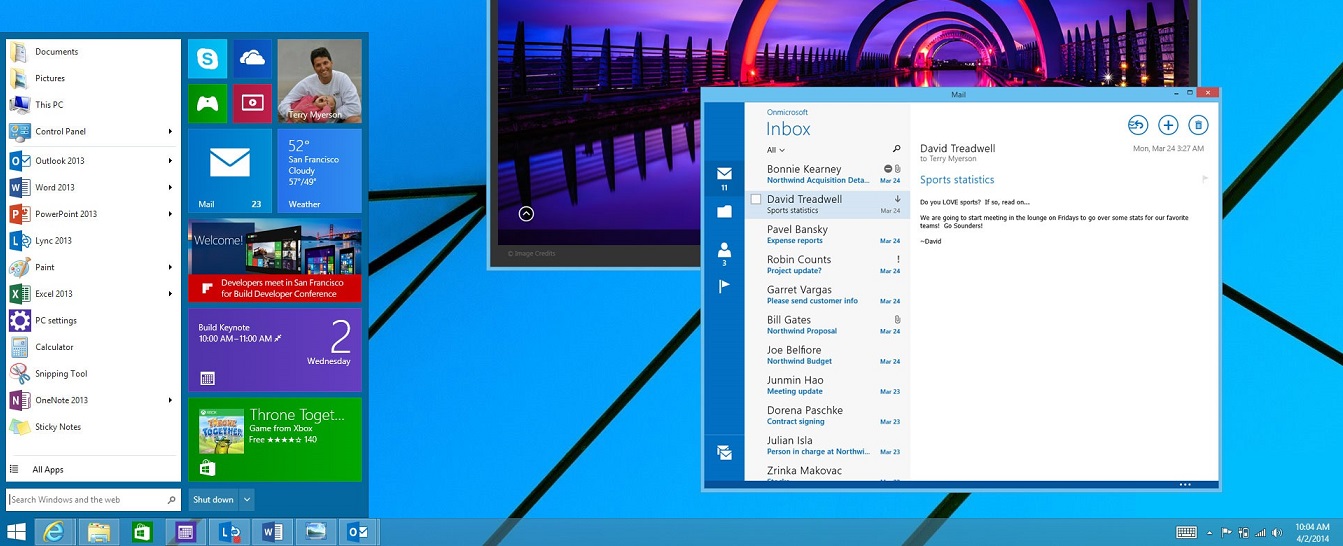Click the Mail inbox icon in Mail sidebar

724,174
